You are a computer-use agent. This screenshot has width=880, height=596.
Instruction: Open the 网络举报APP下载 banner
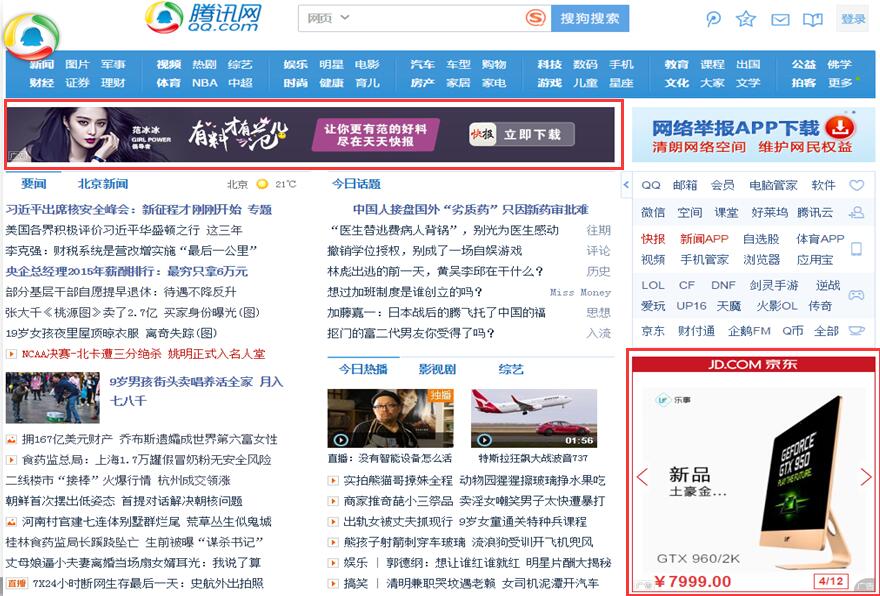(x=753, y=135)
